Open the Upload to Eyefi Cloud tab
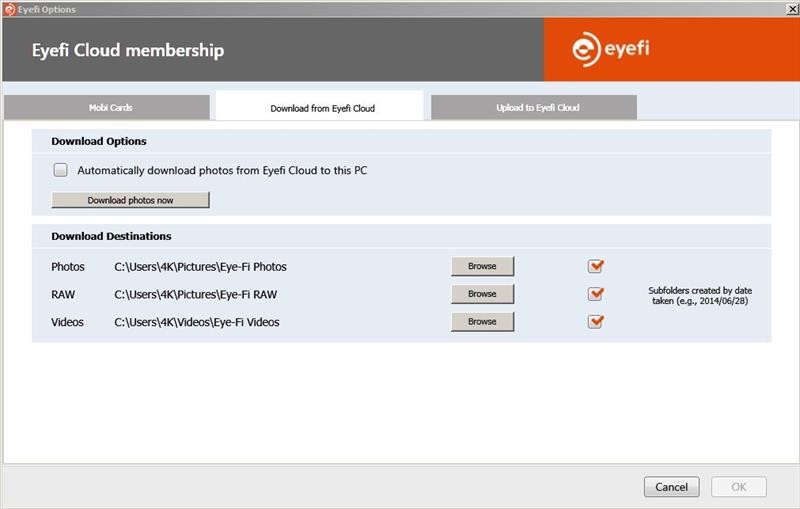 tap(534, 108)
